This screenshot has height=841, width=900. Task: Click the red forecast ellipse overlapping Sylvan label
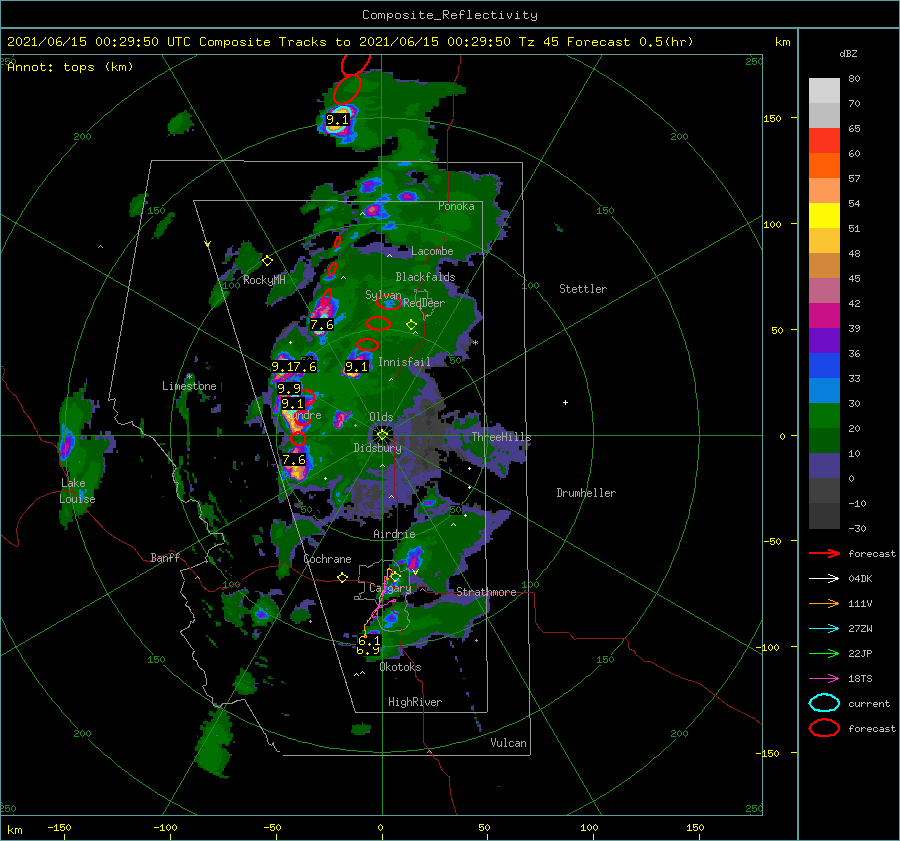click(389, 303)
